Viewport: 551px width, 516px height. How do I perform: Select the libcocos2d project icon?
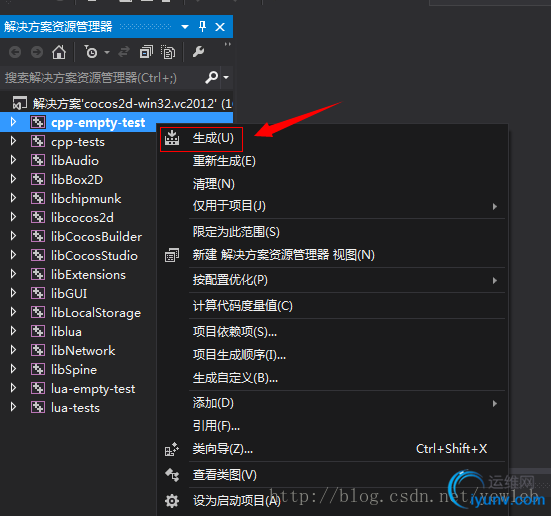(x=38, y=217)
